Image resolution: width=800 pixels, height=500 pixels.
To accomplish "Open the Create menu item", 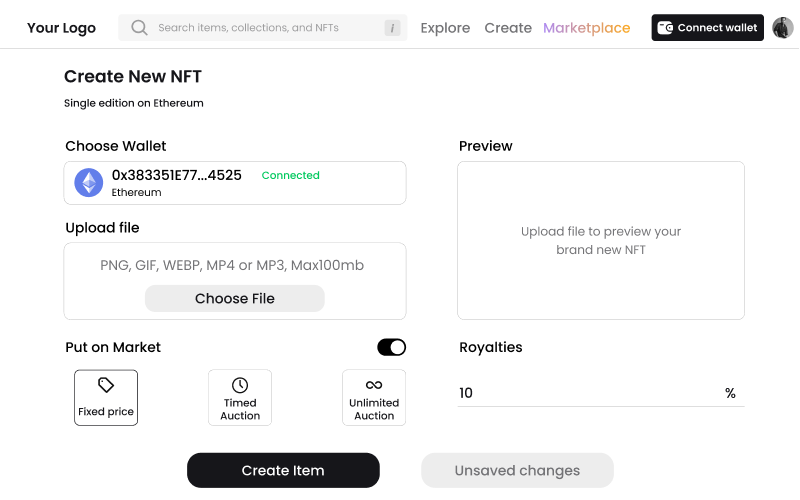I will [508, 28].
